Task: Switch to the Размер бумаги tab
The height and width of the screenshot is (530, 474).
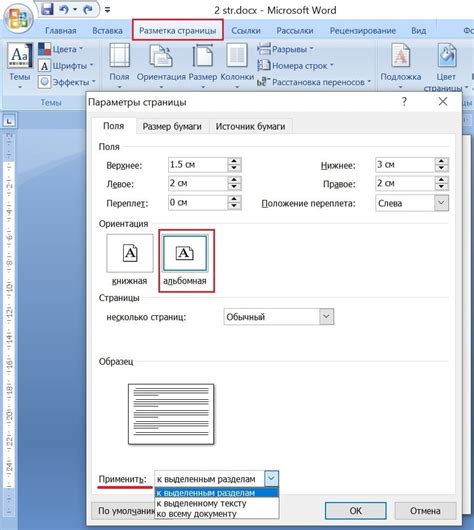Action: click(172, 126)
